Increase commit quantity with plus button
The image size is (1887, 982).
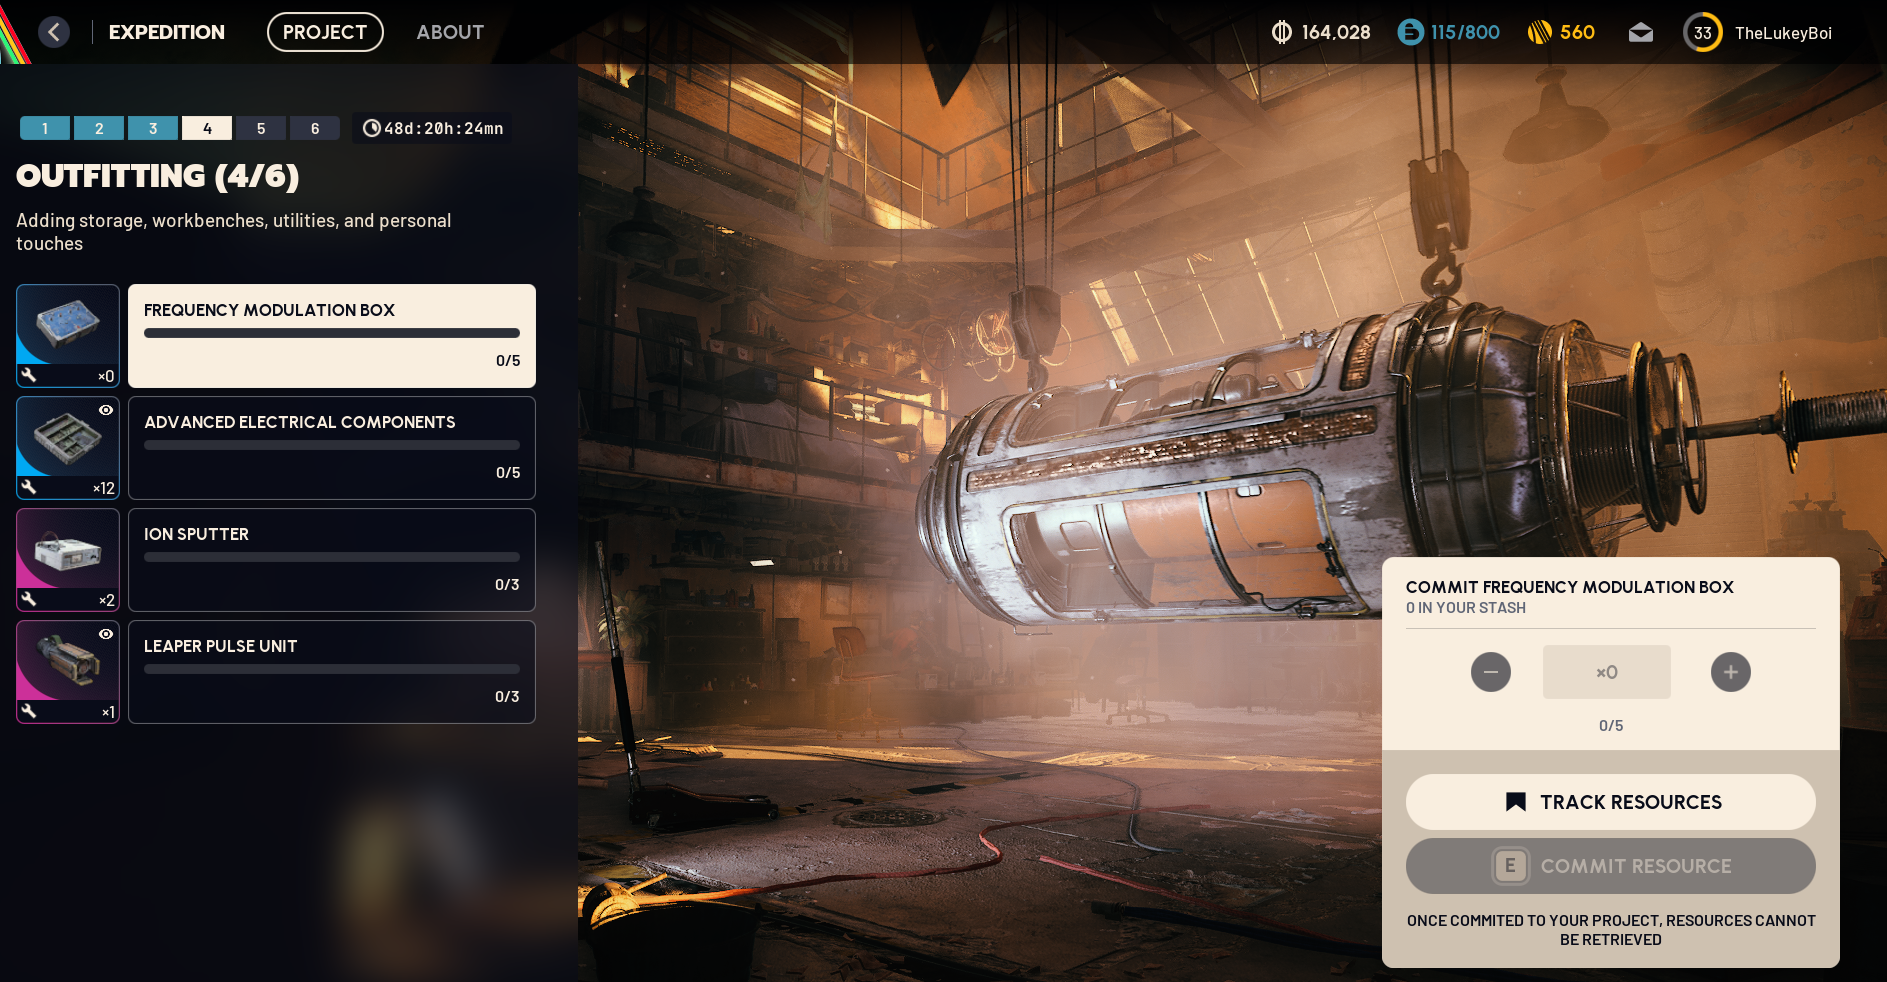(1731, 672)
